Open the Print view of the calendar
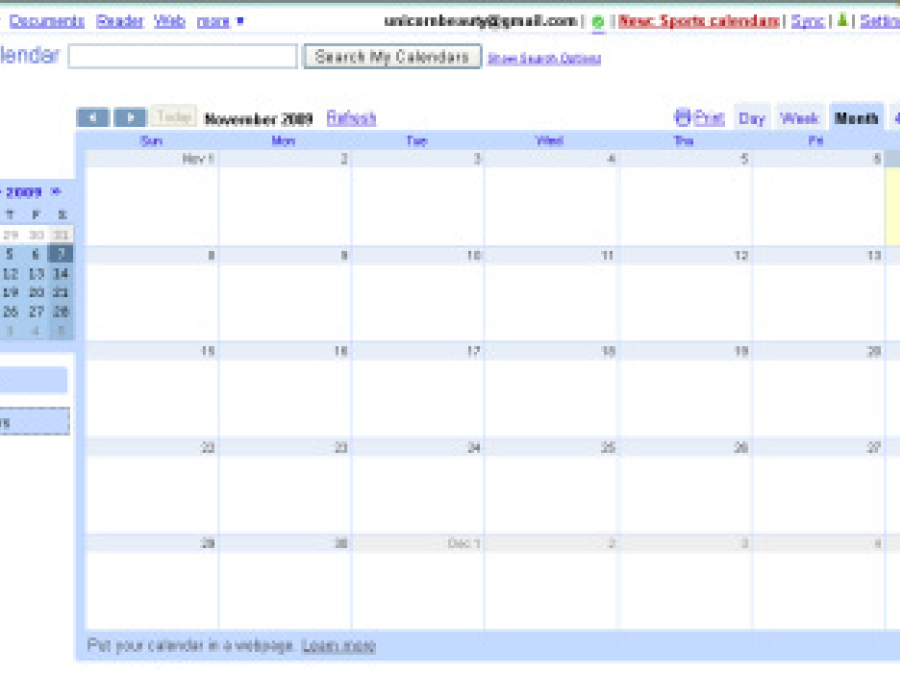Screen dimensions: 900x675 [707, 117]
